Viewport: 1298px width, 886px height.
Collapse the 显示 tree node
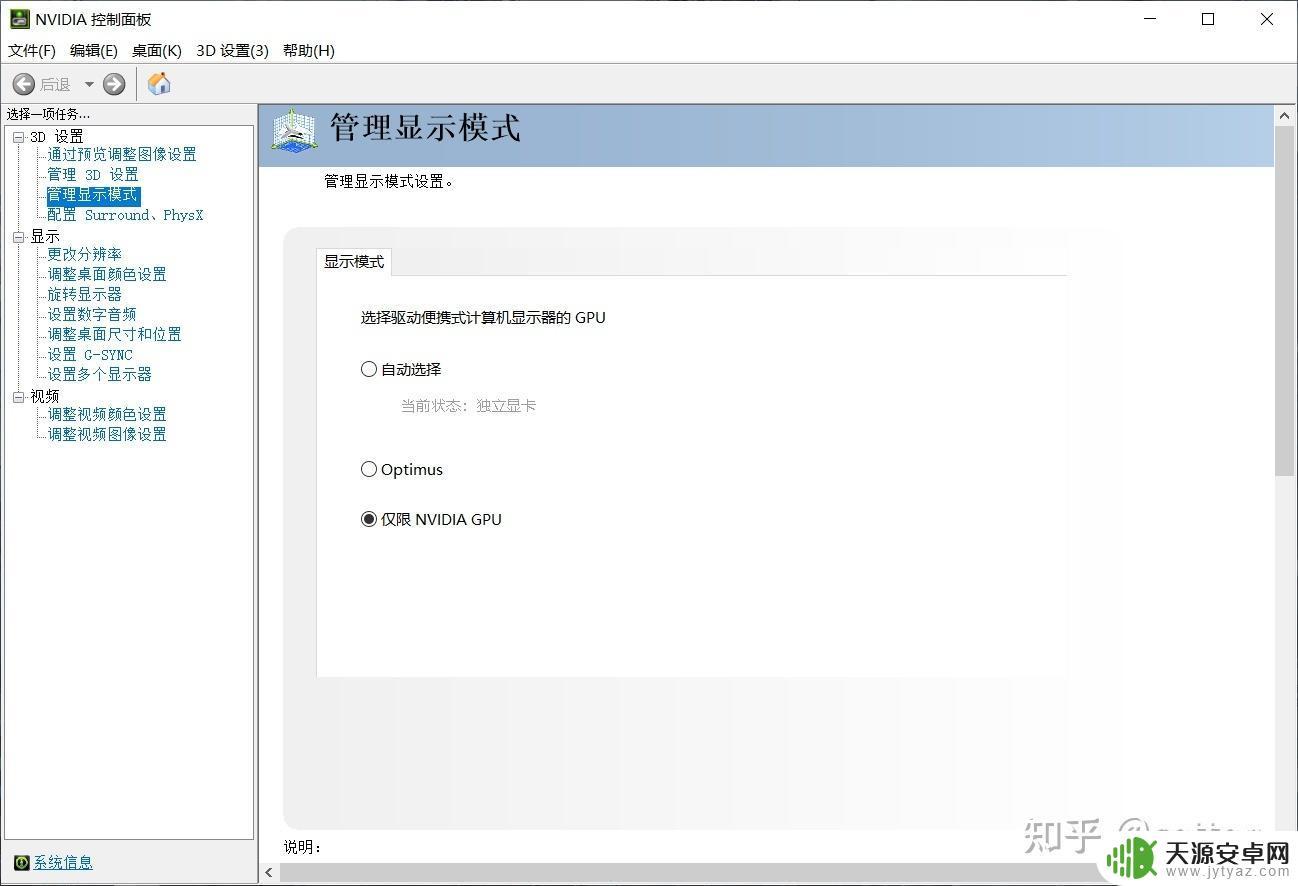pyautogui.click(x=18, y=236)
